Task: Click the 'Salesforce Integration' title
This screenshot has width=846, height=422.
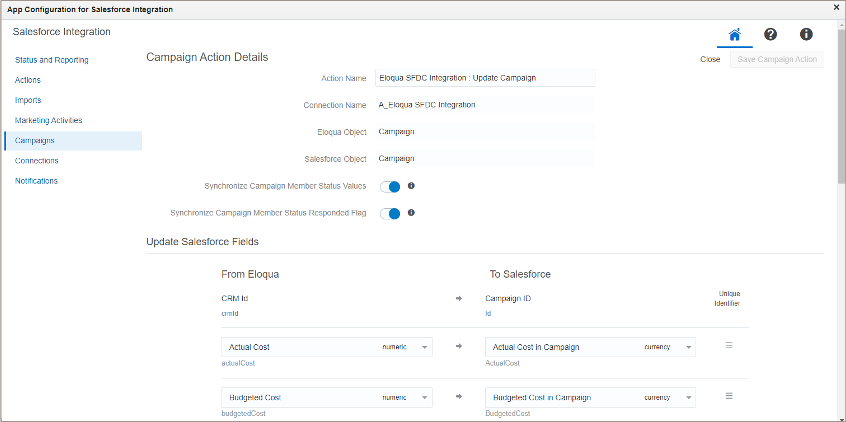Action: coord(62,32)
